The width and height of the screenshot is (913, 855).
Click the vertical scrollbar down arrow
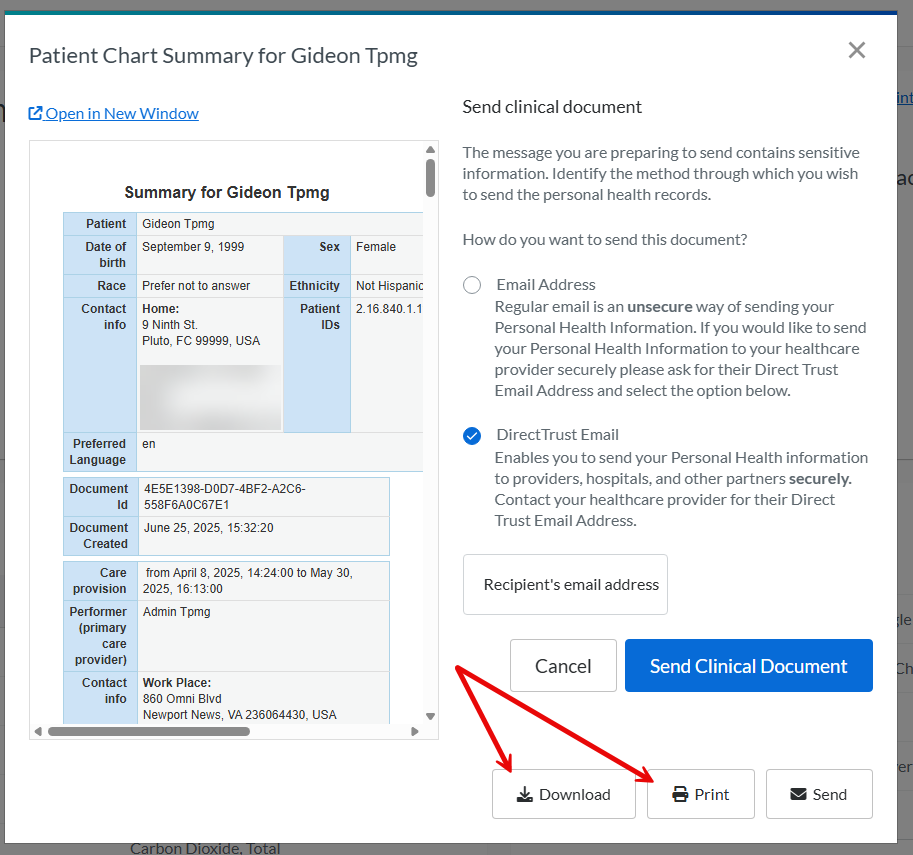click(x=430, y=716)
